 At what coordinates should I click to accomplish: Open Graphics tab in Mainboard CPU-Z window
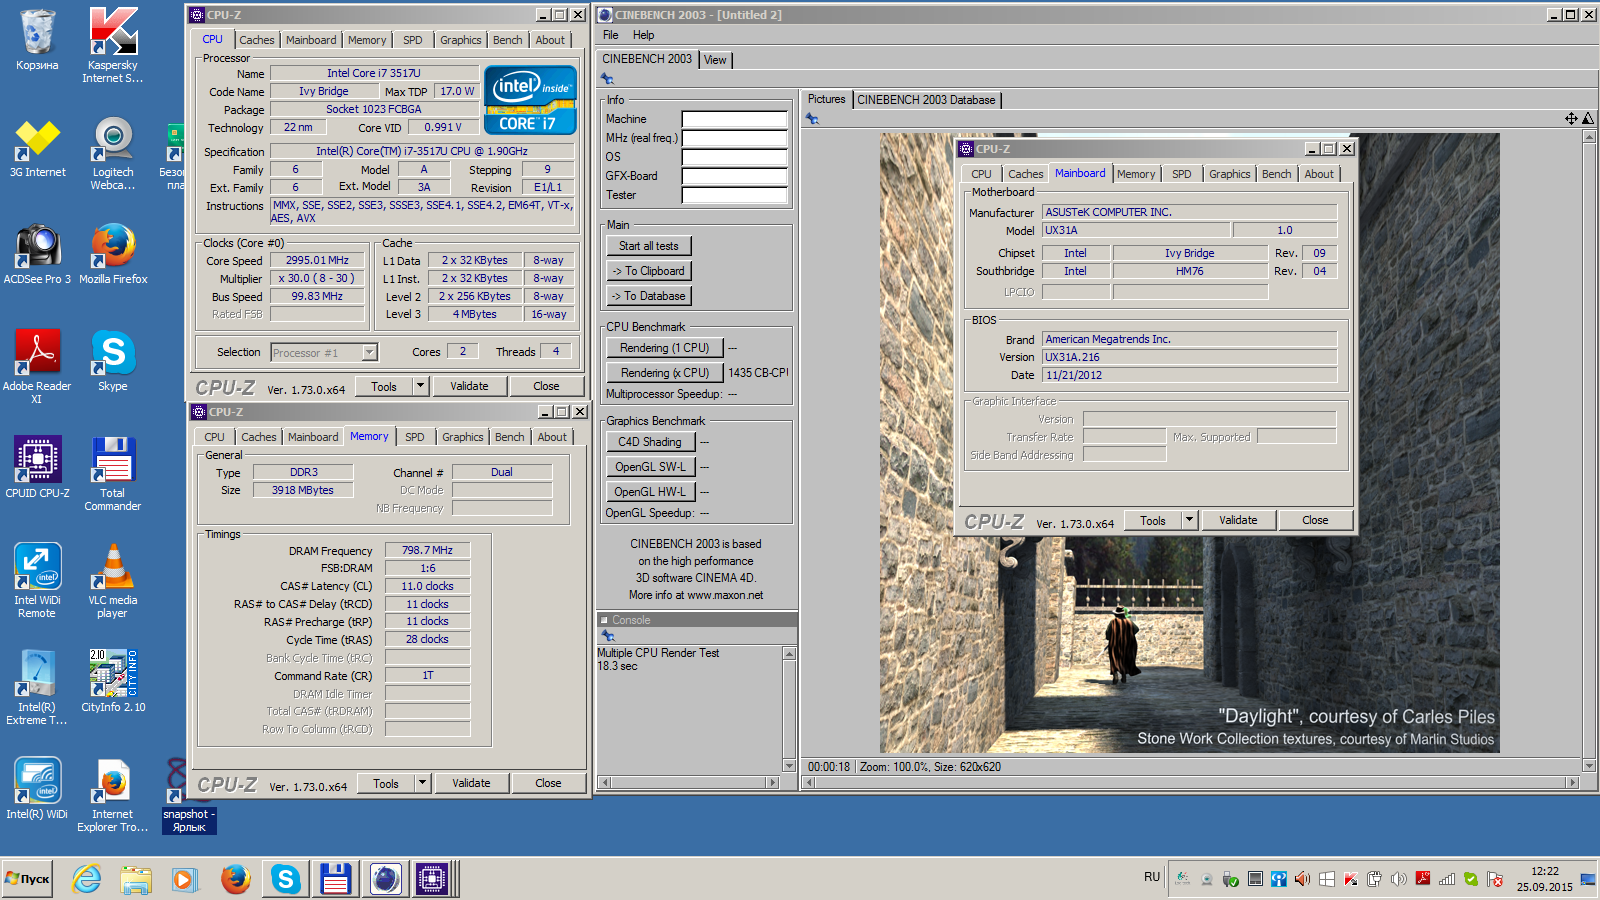pyautogui.click(x=1230, y=174)
